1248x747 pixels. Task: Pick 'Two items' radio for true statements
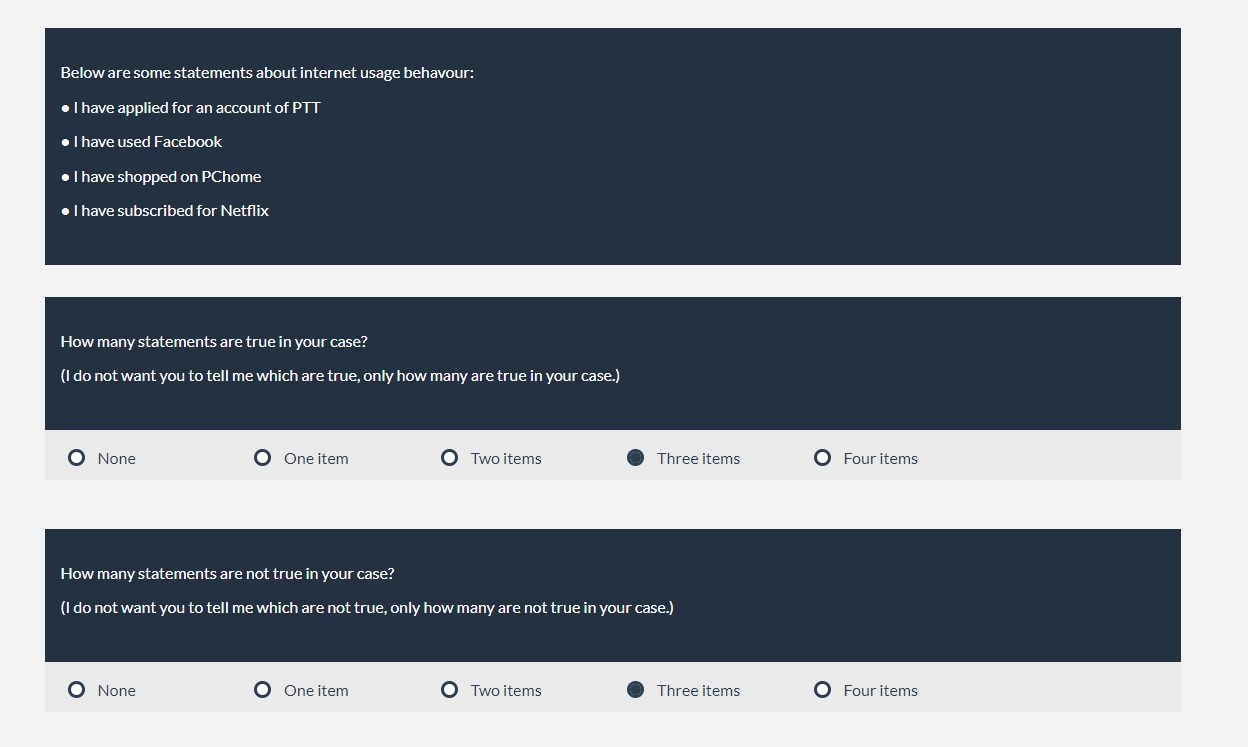pyautogui.click(x=450, y=458)
